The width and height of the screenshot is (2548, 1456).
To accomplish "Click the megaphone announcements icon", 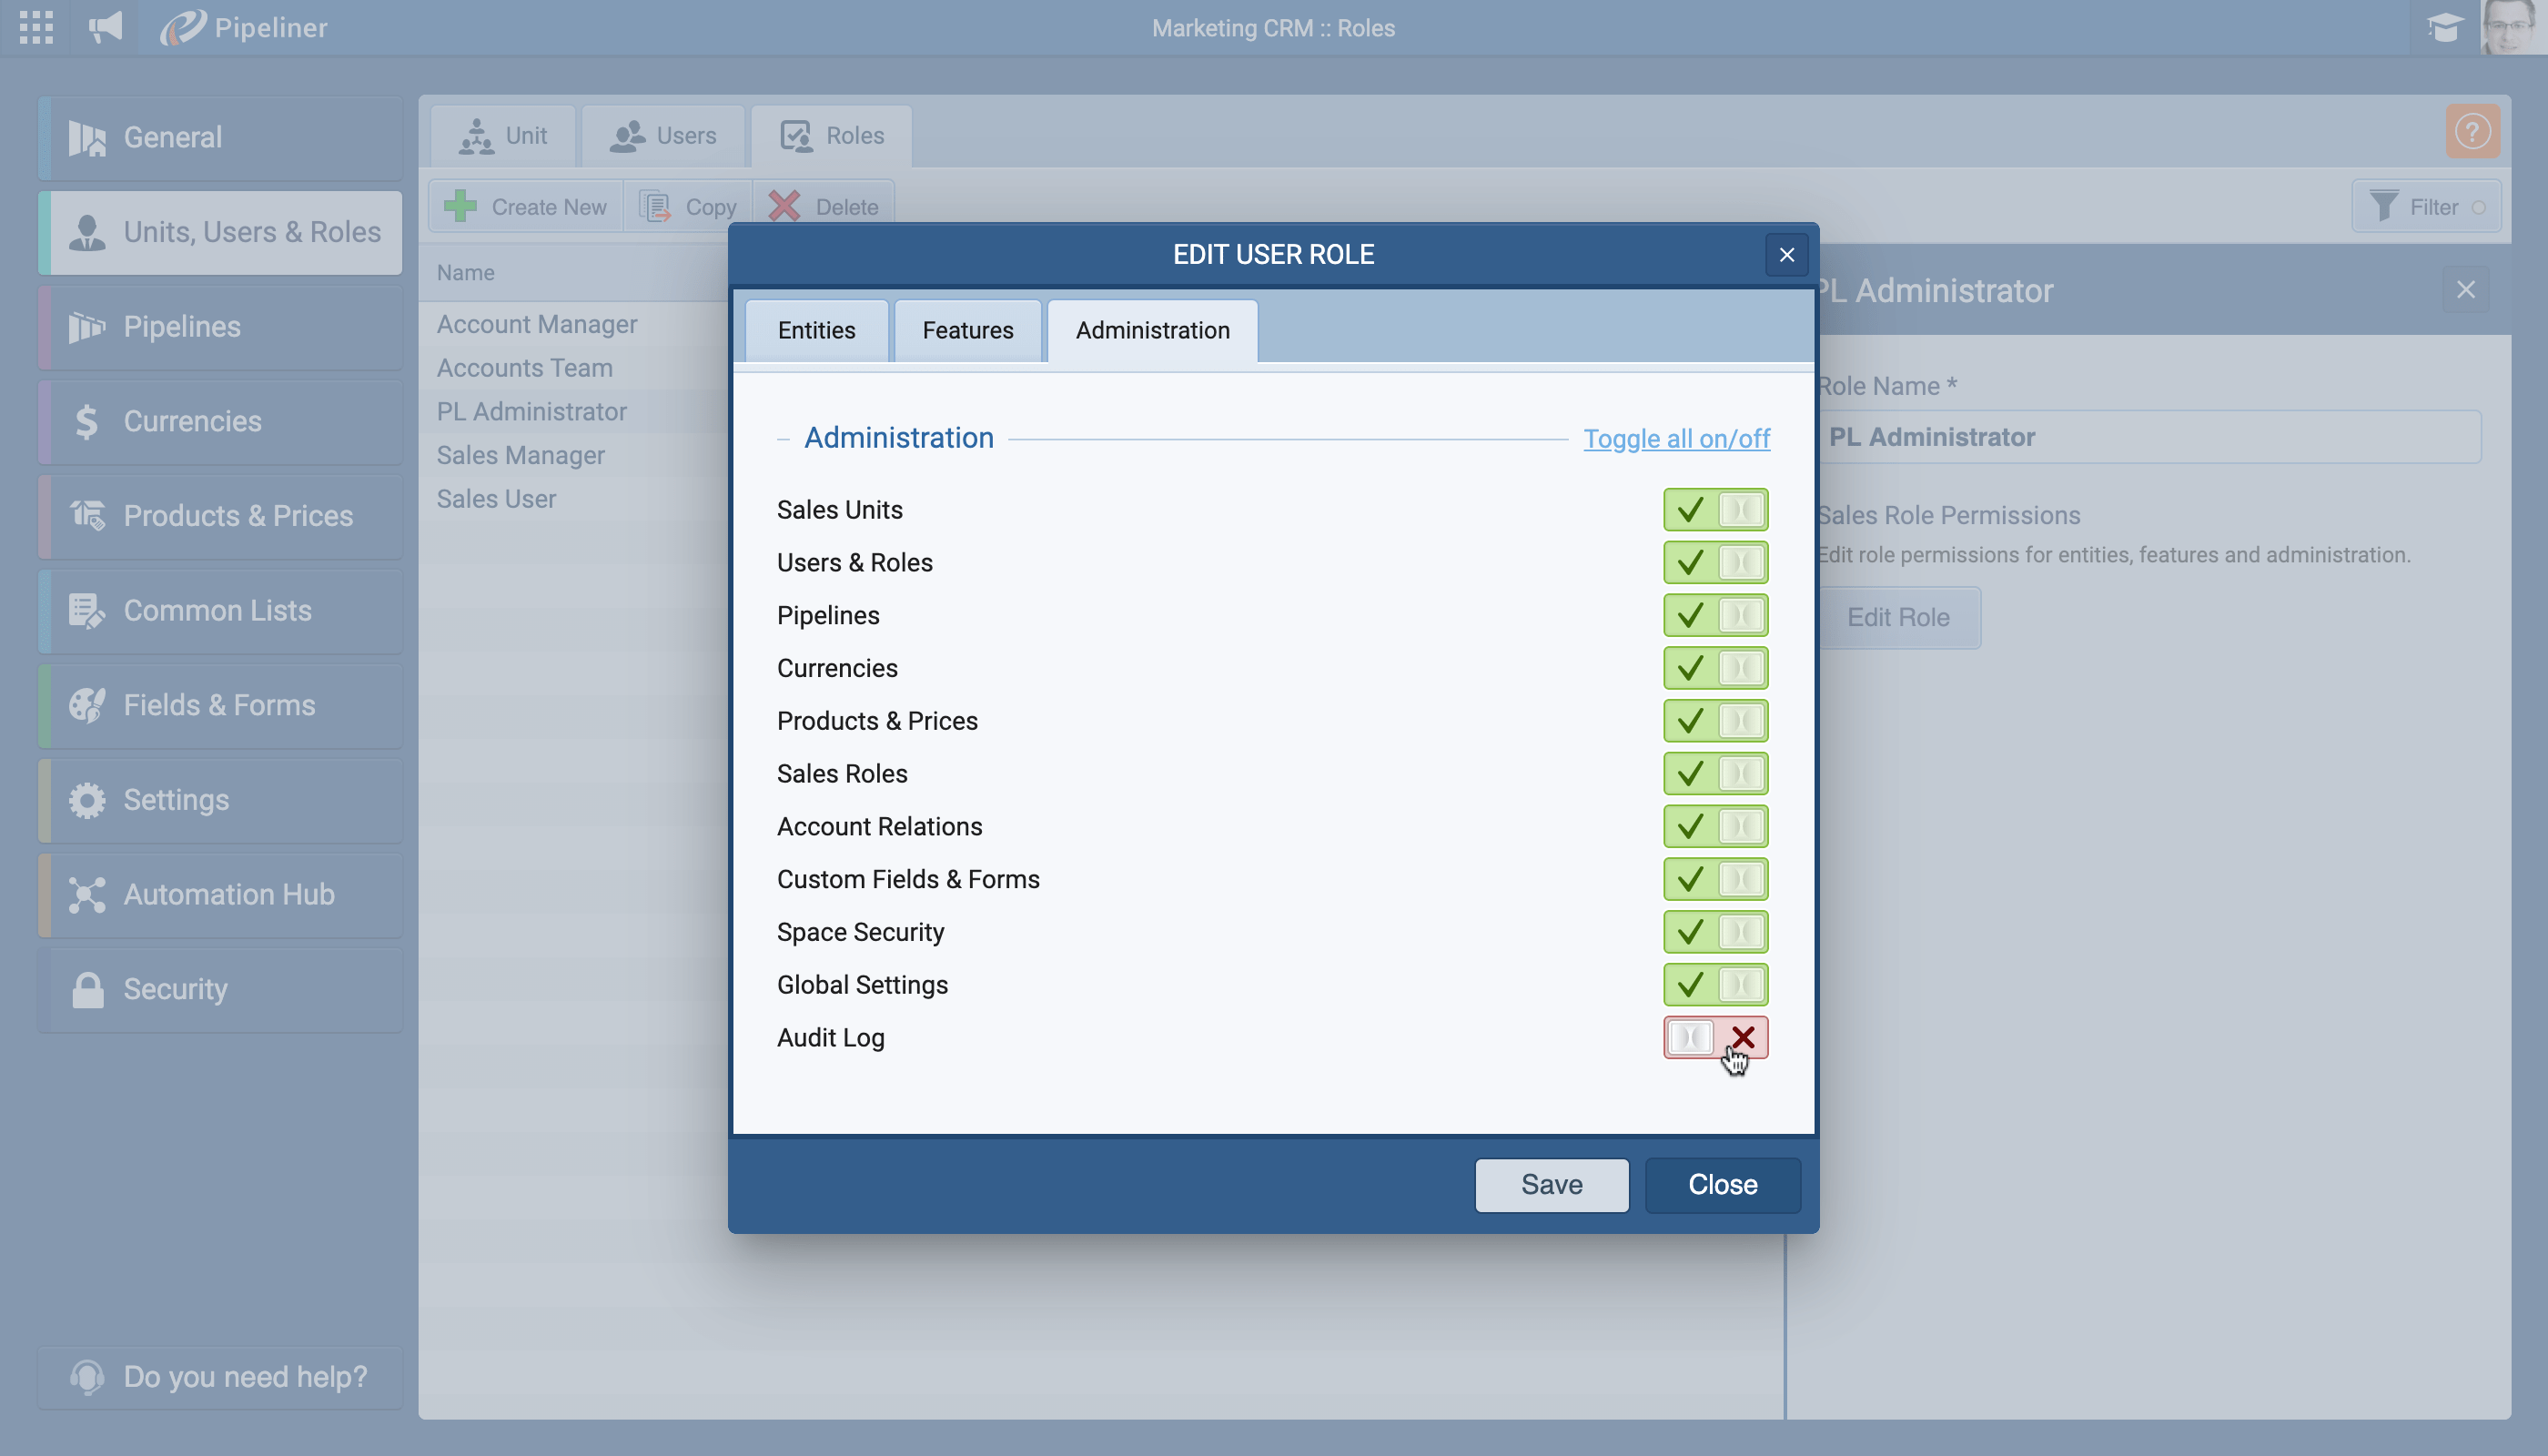I will [x=105, y=27].
